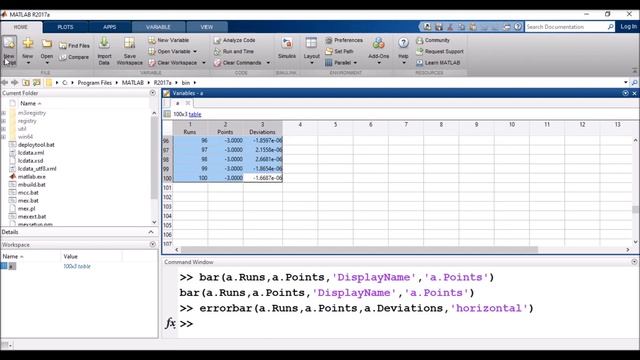
Task: Expand the Command Window actions menu
Action: pyautogui.click(x=634, y=262)
